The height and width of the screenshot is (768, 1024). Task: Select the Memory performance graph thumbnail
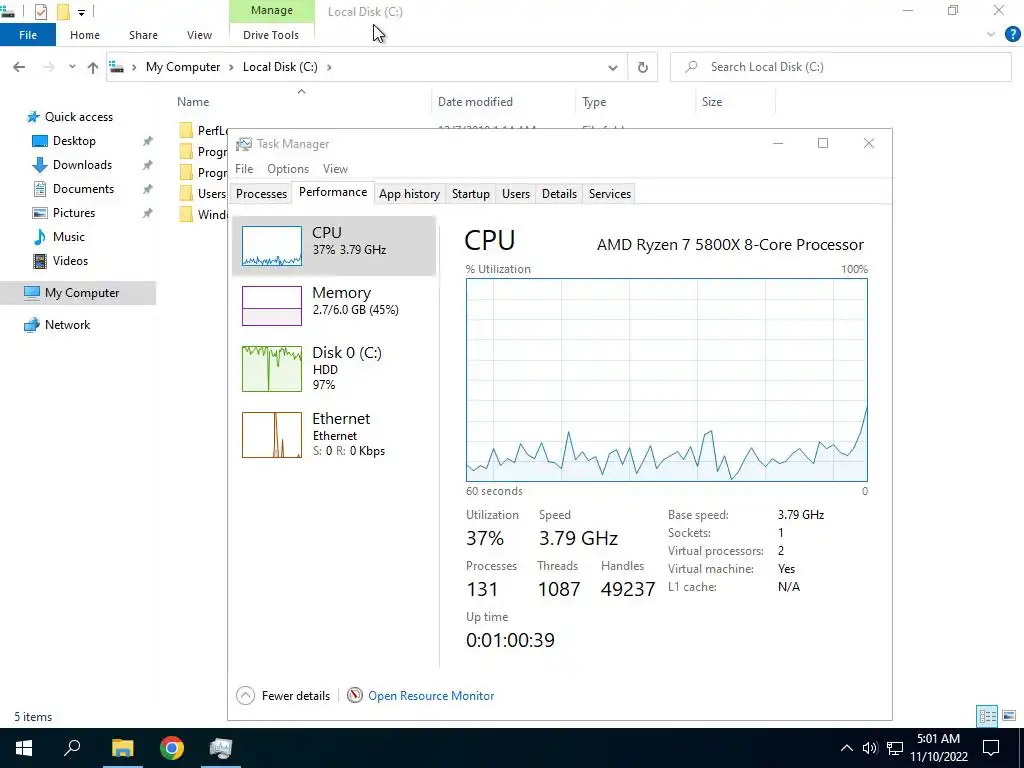pos(272,306)
